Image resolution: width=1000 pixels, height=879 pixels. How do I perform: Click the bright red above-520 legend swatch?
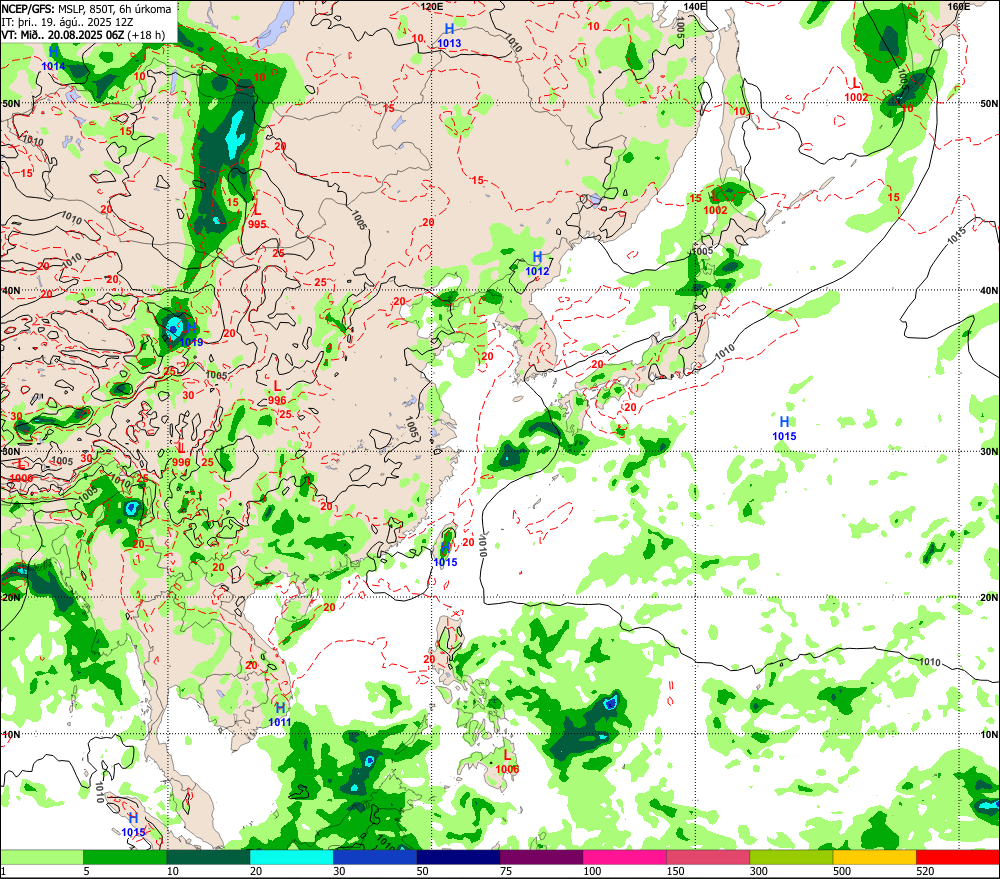(x=958, y=857)
